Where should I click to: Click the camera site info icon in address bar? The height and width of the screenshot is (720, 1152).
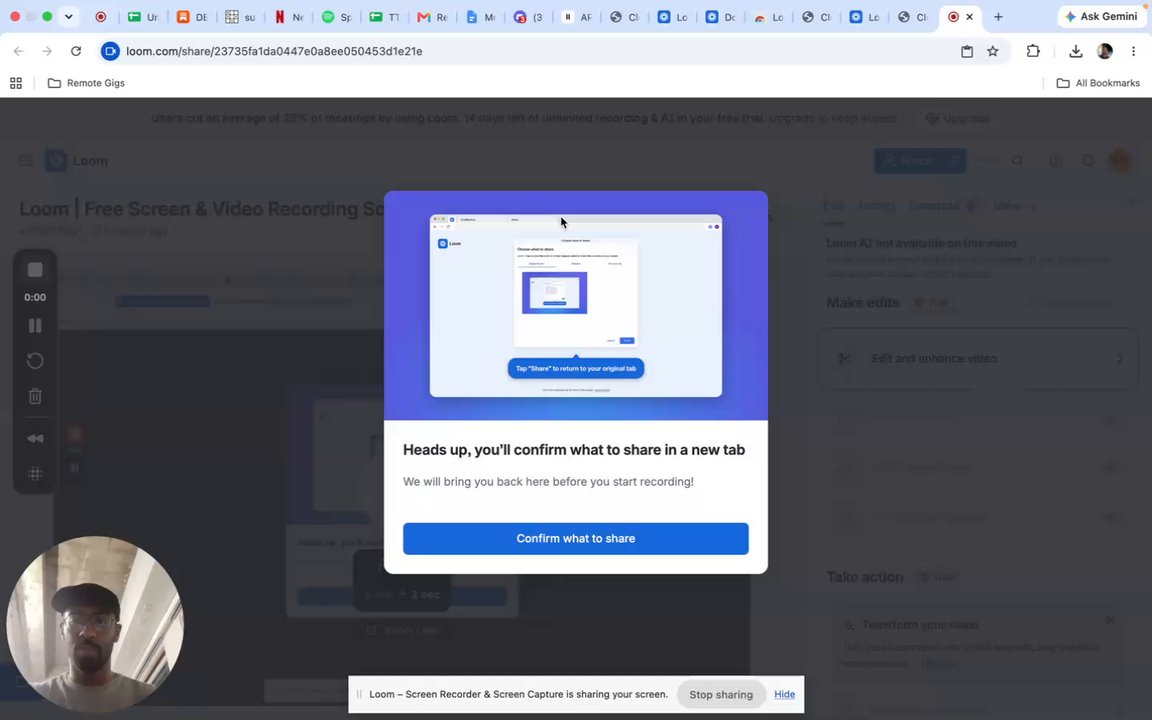click(x=110, y=51)
